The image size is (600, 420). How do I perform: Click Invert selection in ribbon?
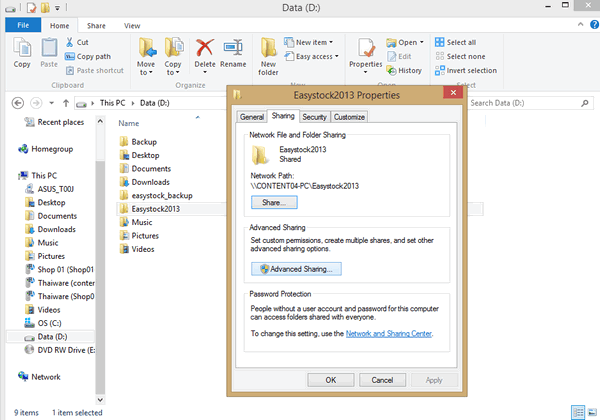tap(466, 70)
